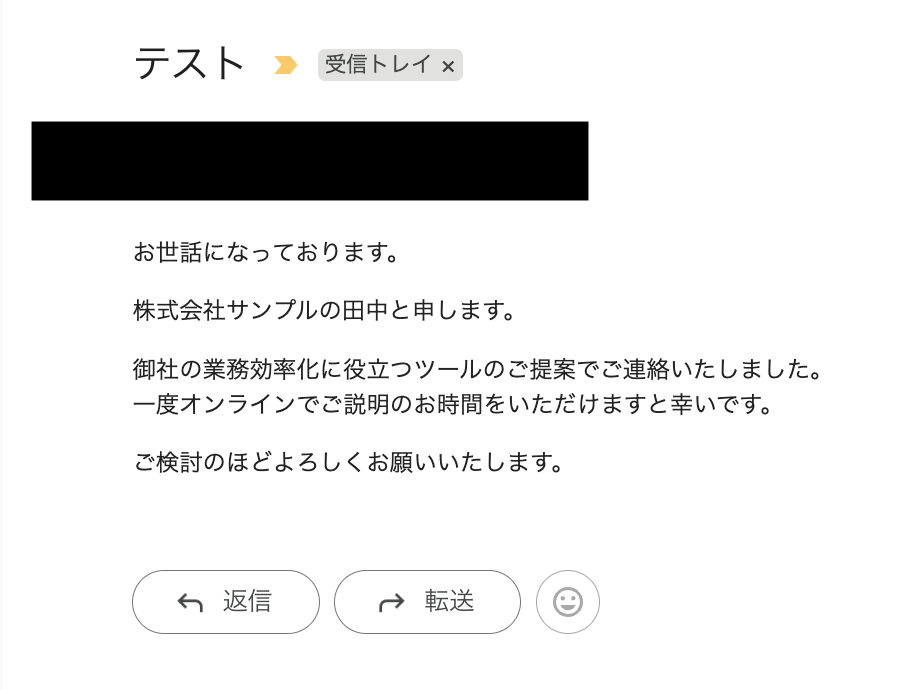This screenshot has height=690, width=898.
Task: Click the 受信トレイ label chip text
Action: pyautogui.click(x=379, y=65)
